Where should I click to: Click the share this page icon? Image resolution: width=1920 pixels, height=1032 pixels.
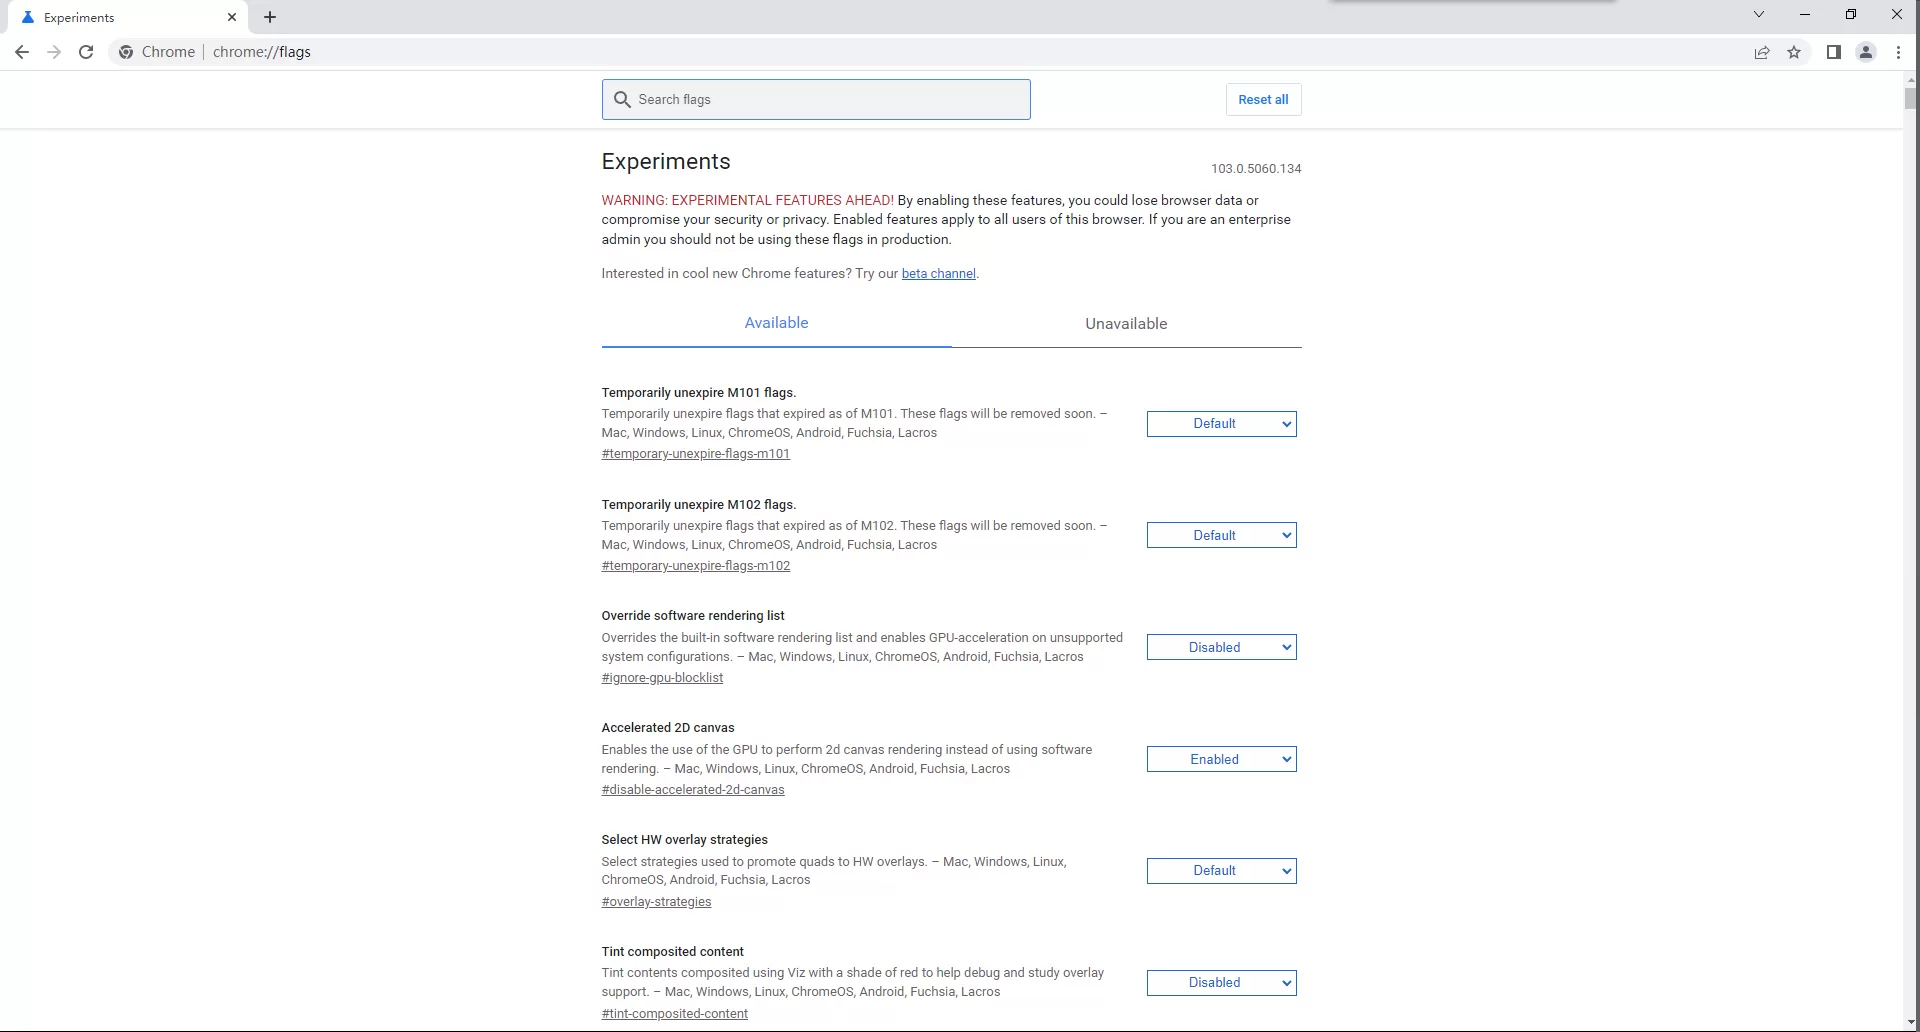click(x=1762, y=52)
